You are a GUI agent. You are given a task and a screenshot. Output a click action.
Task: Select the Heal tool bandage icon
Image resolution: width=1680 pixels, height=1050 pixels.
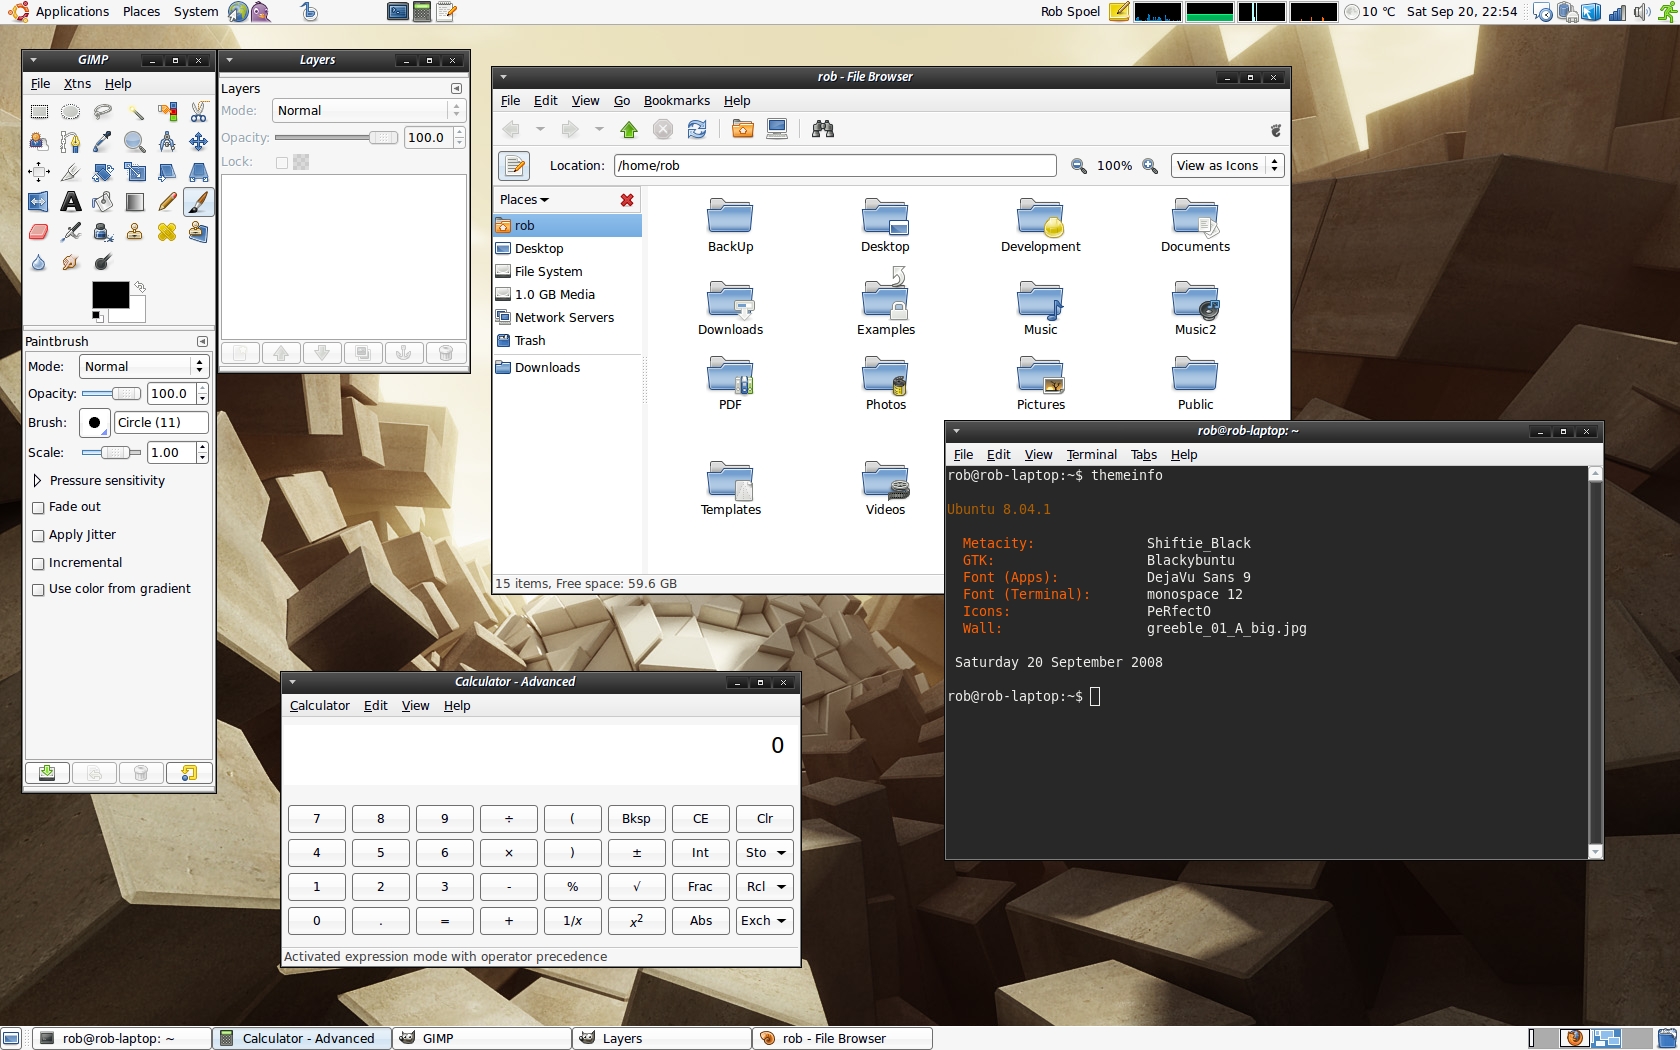[166, 232]
